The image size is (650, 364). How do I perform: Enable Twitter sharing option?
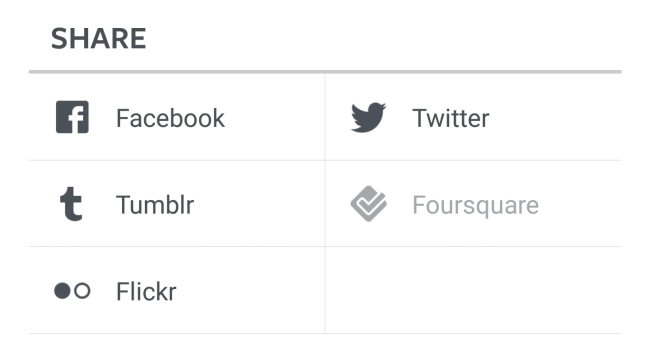pyautogui.click(x=473, y=117)
